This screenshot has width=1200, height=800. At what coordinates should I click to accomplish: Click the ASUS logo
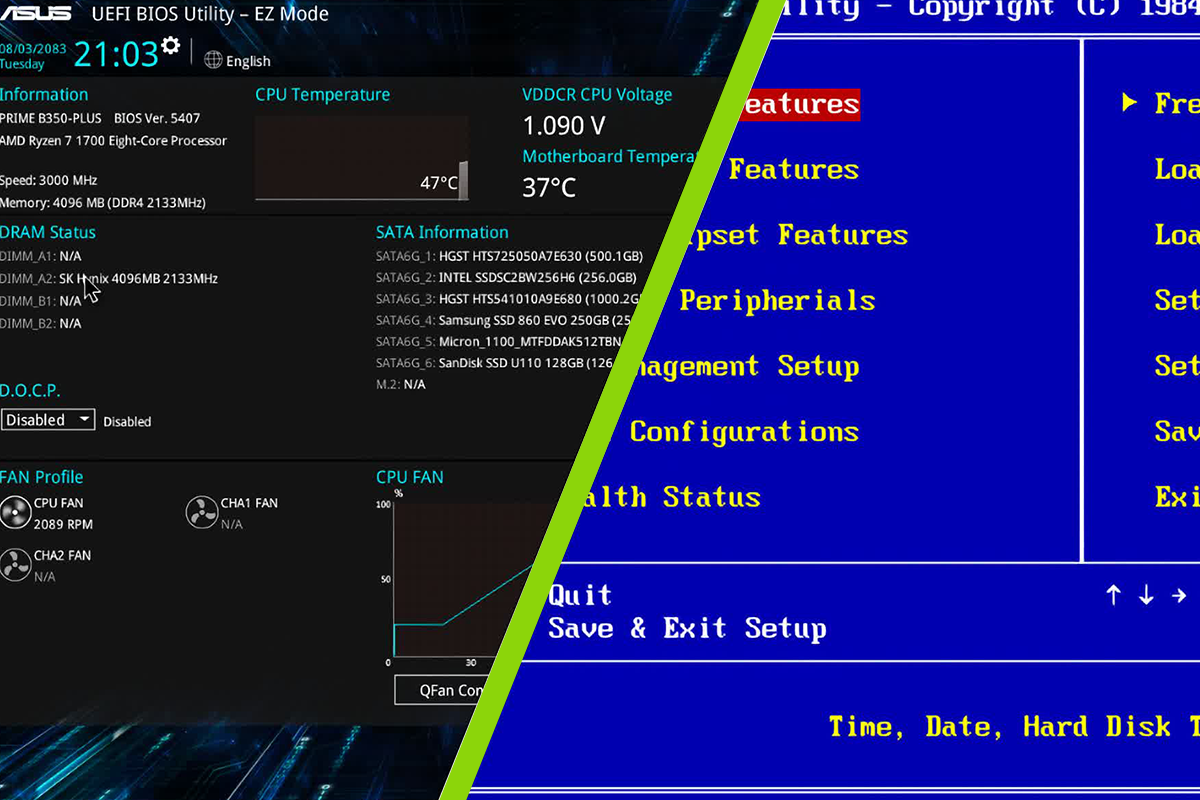click(x=35, y=14)
